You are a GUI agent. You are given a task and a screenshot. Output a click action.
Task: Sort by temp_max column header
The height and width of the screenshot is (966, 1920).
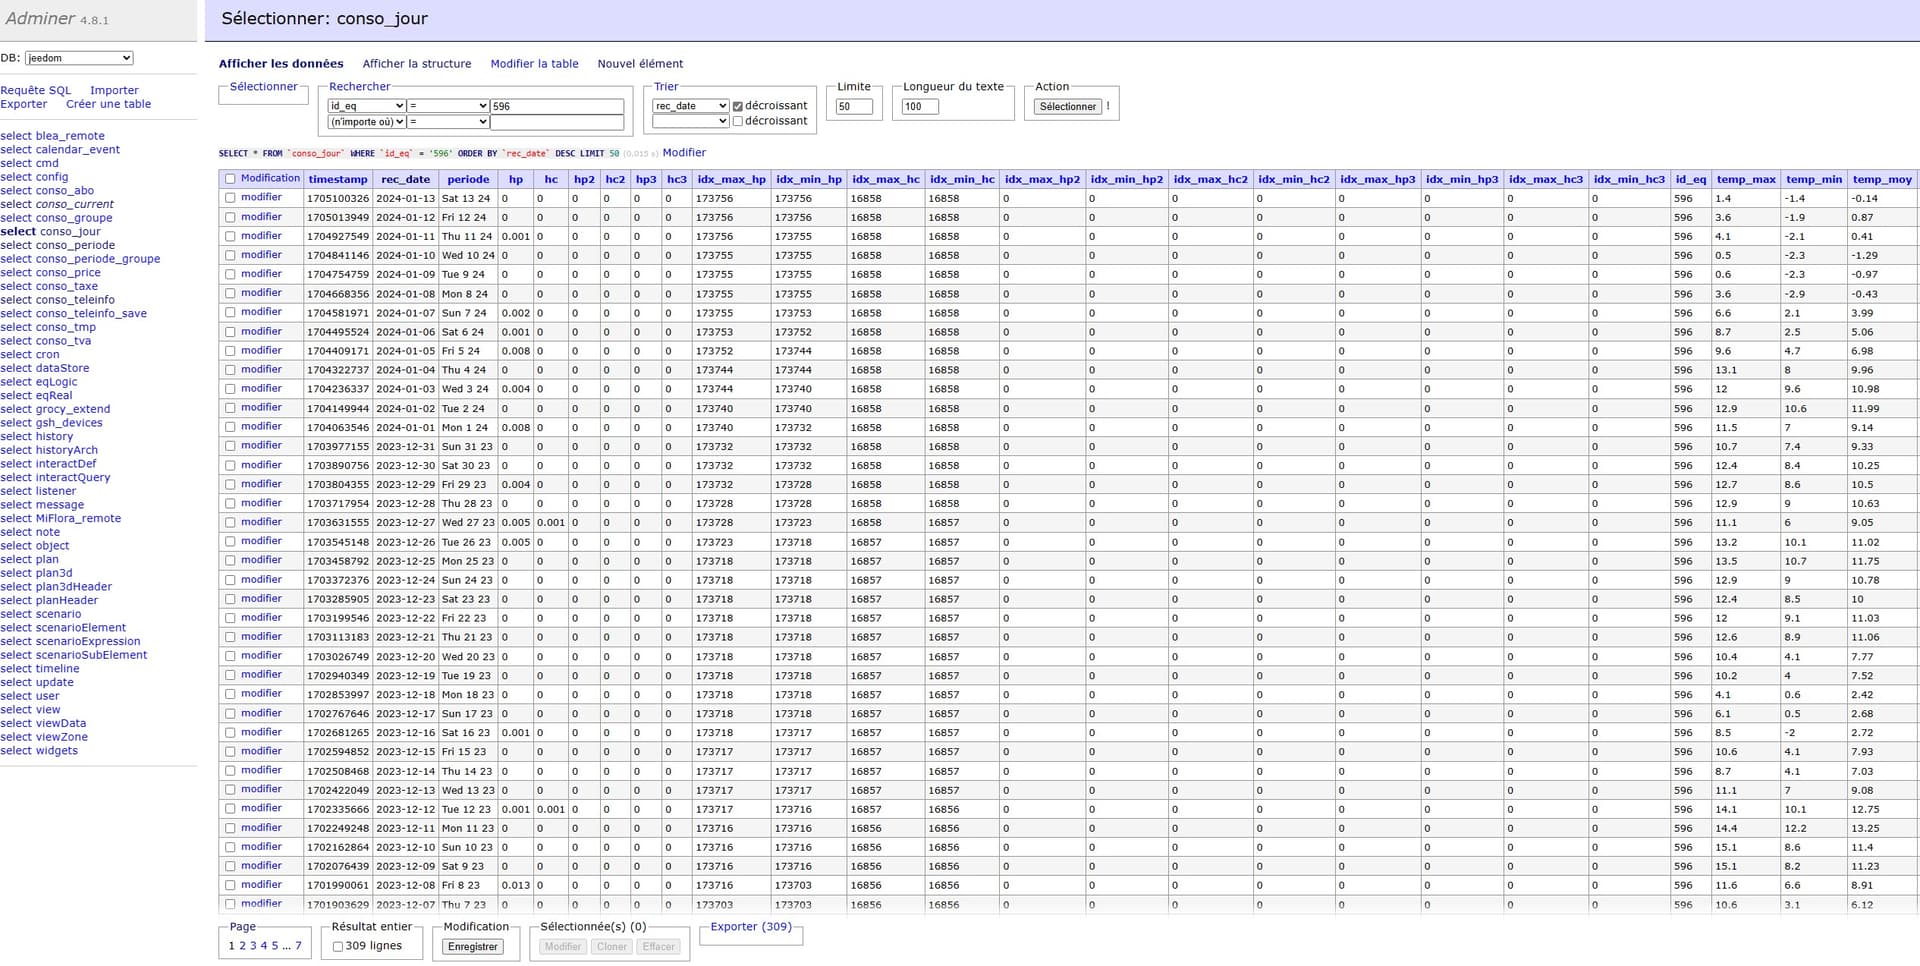(x=1746, y=180)
